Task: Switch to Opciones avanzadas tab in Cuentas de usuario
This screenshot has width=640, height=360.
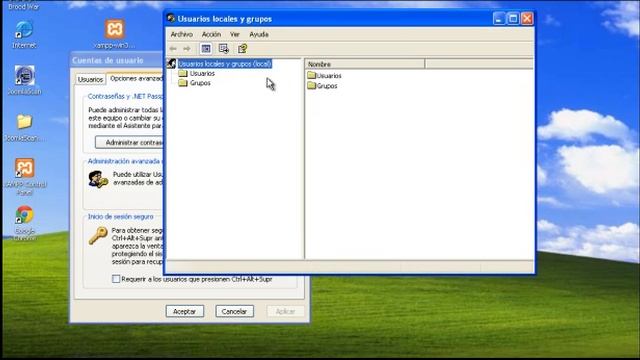Action: 135,78
